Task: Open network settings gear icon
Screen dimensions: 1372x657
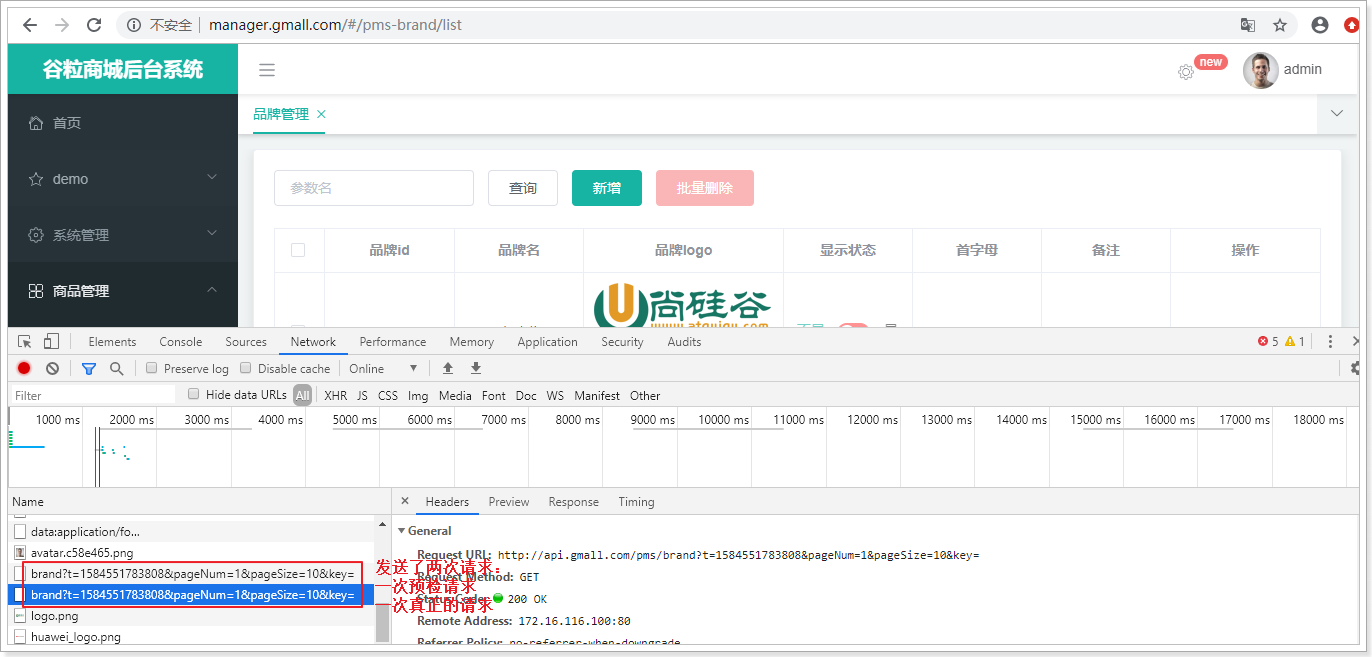Action: pos(1356,369)
